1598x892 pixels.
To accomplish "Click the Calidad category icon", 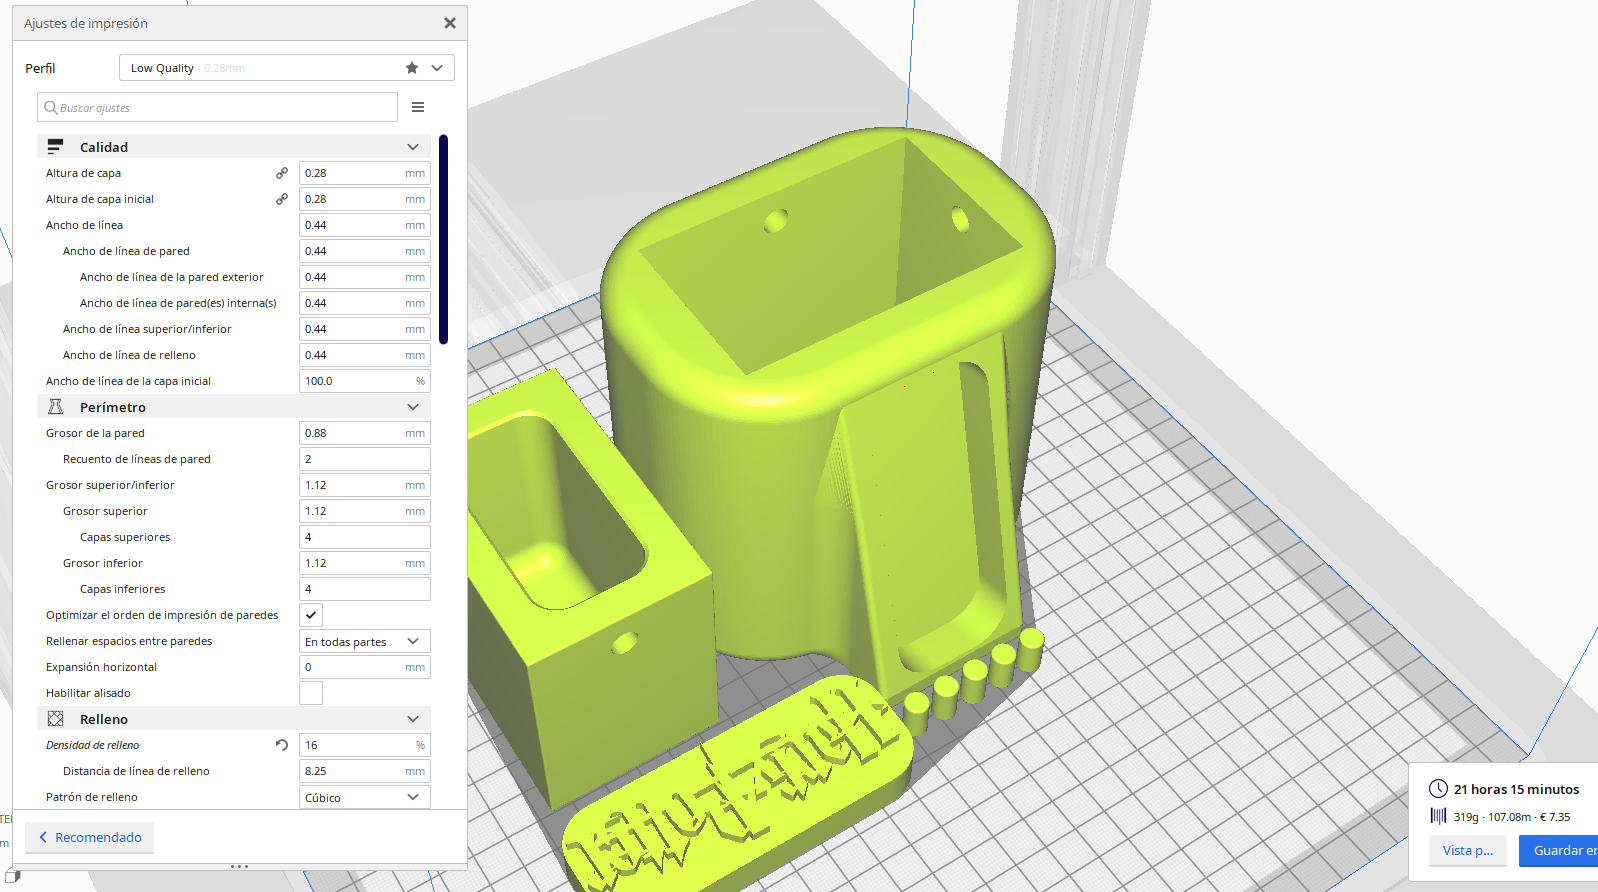I will tap(56, 147).
